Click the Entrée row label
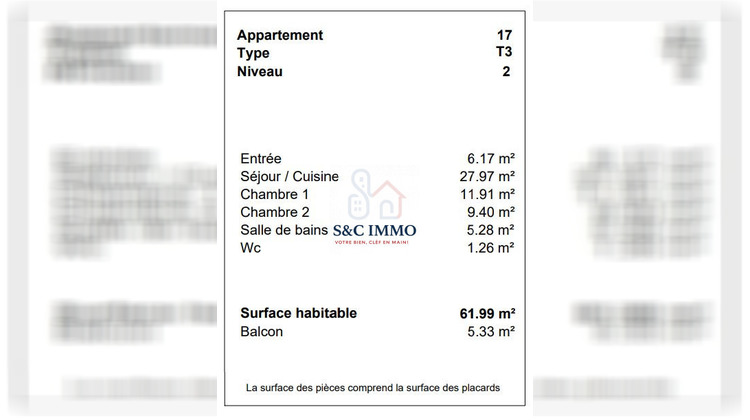Screen dimensions: 750x420 click(x=261, y=158)
